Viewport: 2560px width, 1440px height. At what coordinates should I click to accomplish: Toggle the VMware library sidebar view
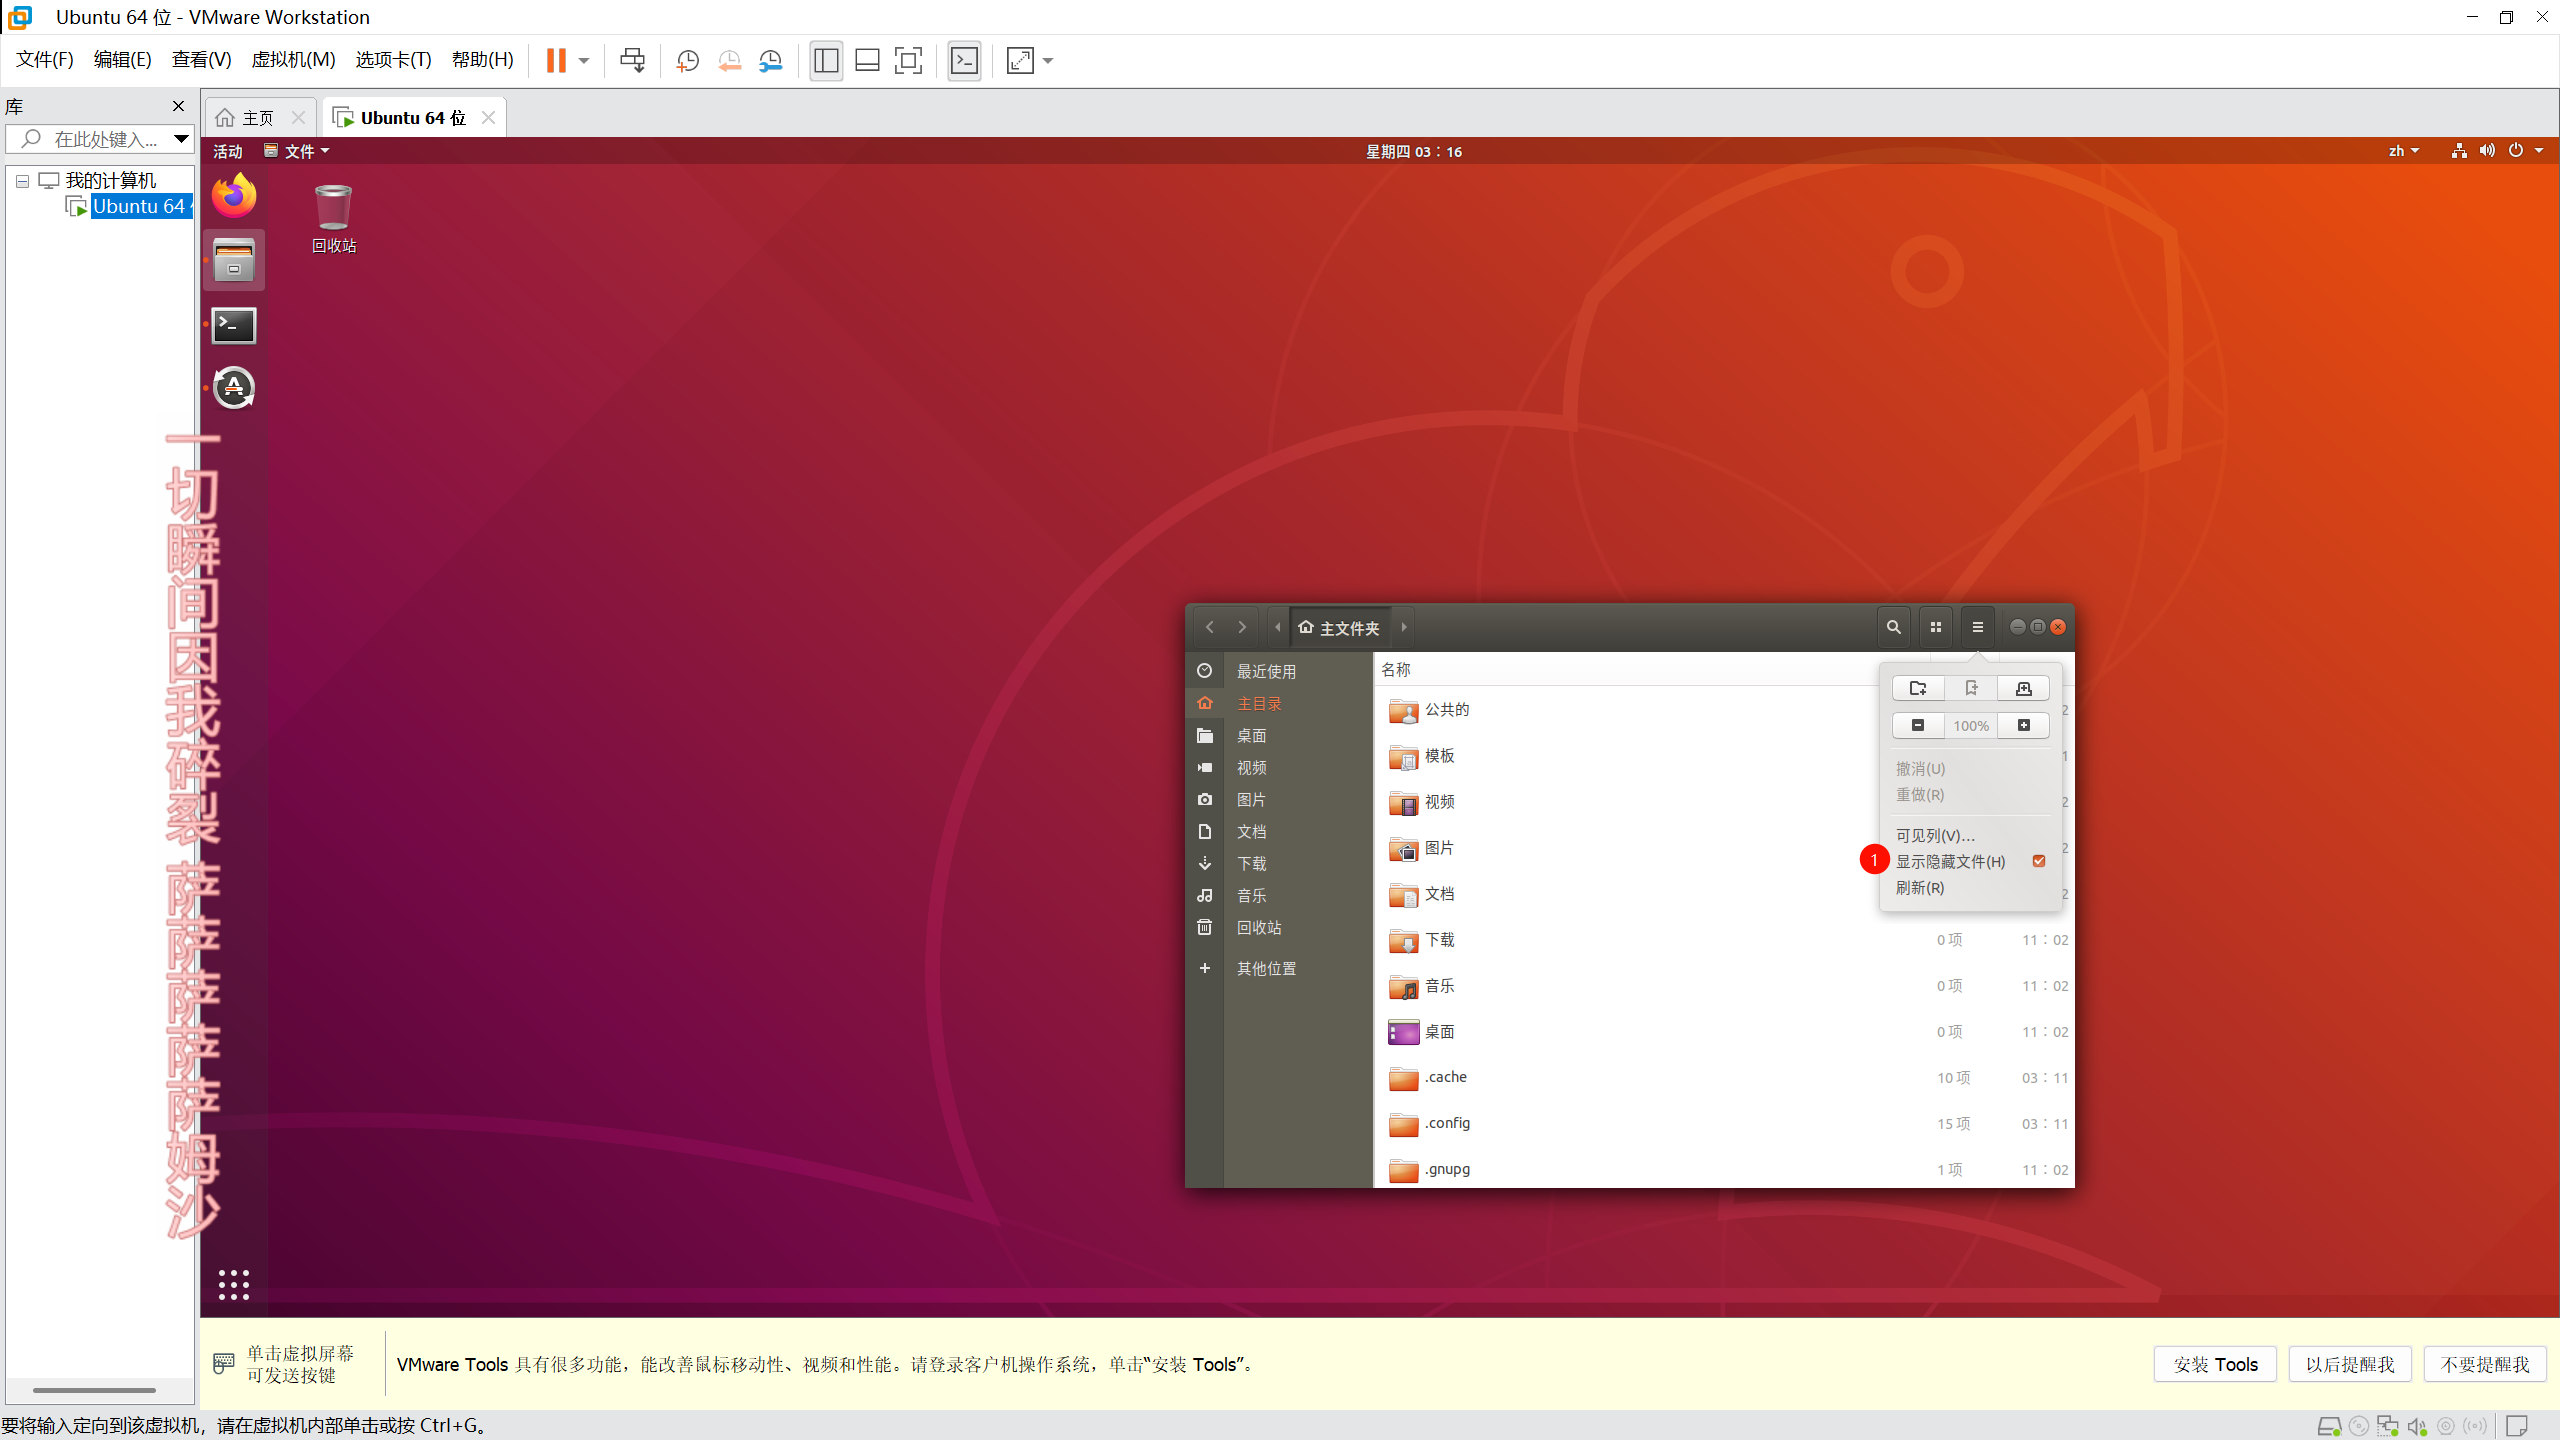[x=826, y=61]
